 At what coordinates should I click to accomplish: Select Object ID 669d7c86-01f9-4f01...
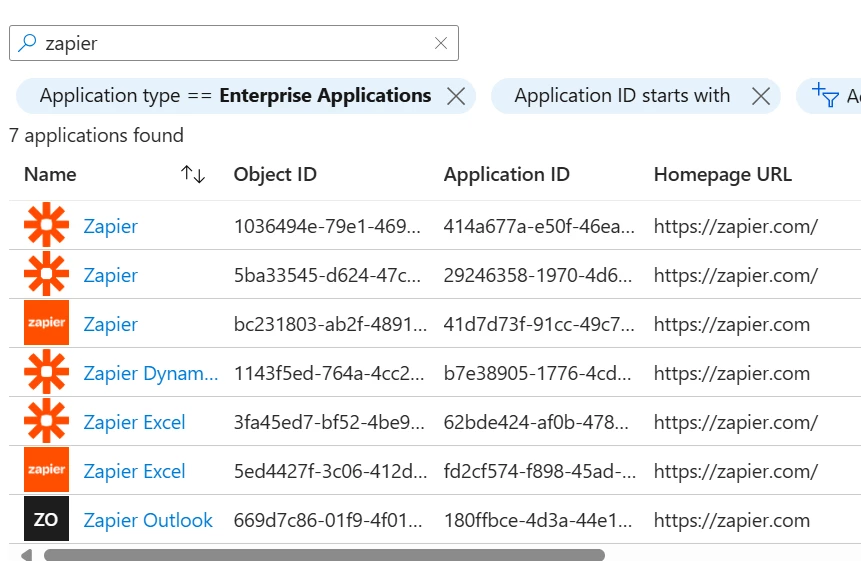[x=328, y=520]
